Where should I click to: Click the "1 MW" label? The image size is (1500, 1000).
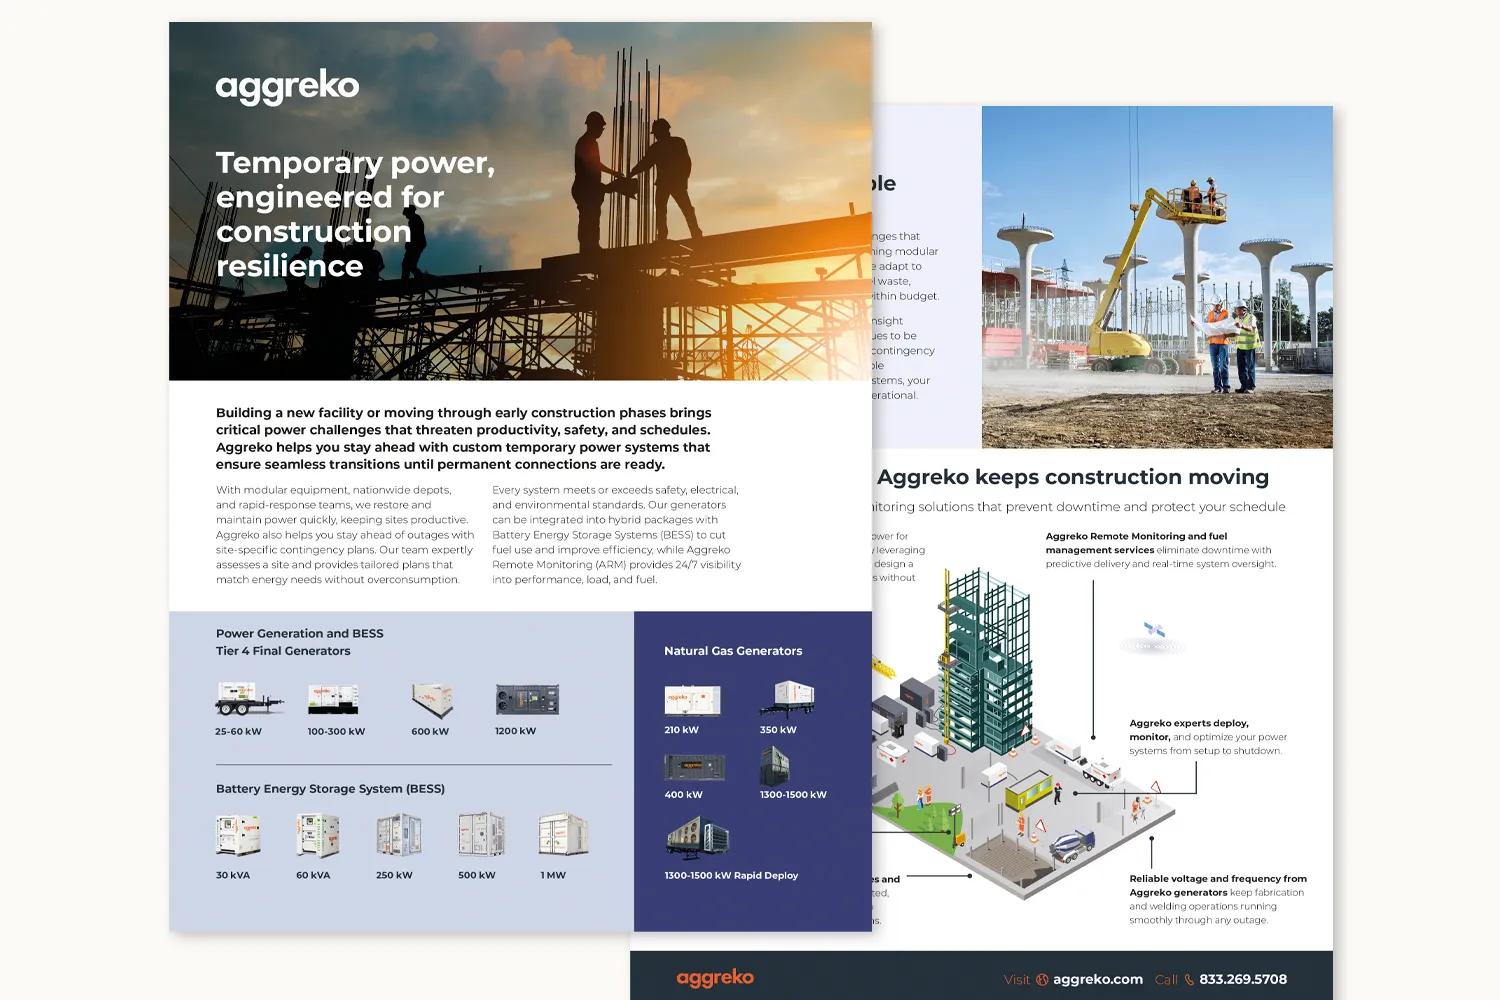point(553,875)
